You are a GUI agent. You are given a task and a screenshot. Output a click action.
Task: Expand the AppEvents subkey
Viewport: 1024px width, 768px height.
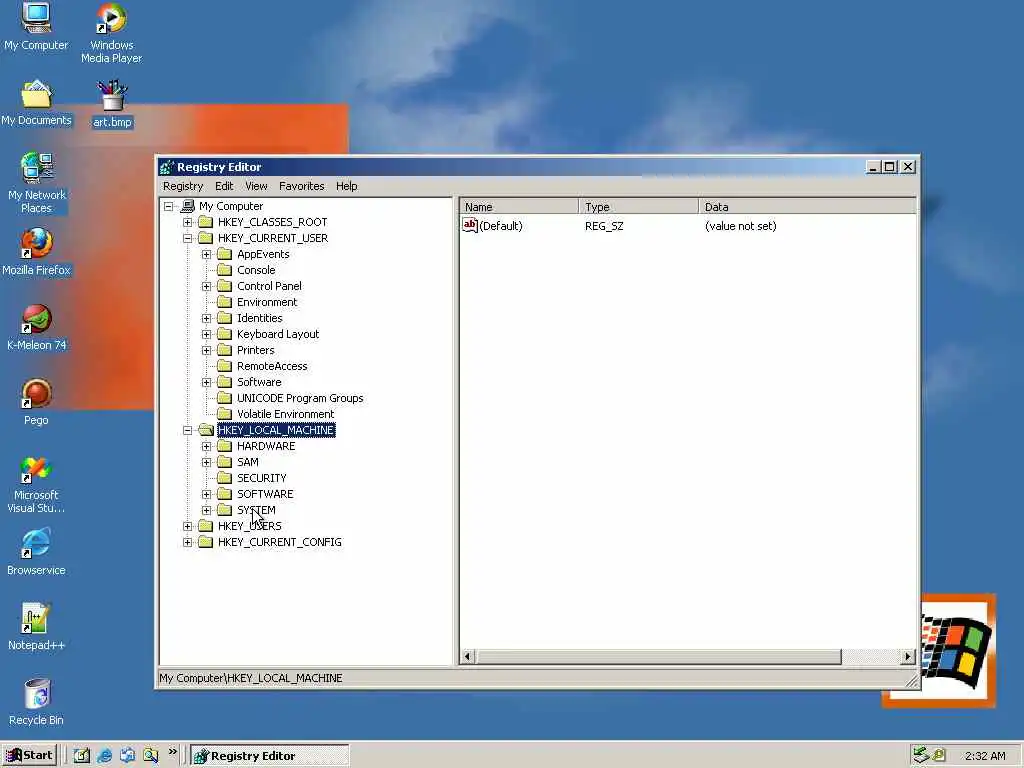pos(206,254)
